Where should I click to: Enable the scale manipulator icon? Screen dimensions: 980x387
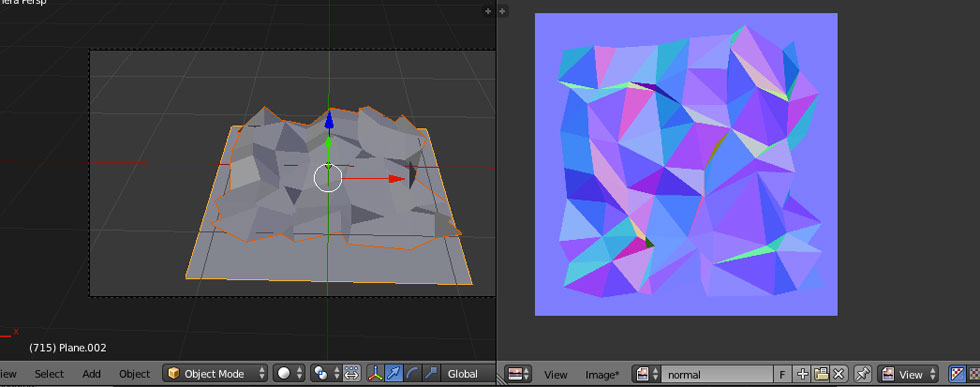[431, 374]
